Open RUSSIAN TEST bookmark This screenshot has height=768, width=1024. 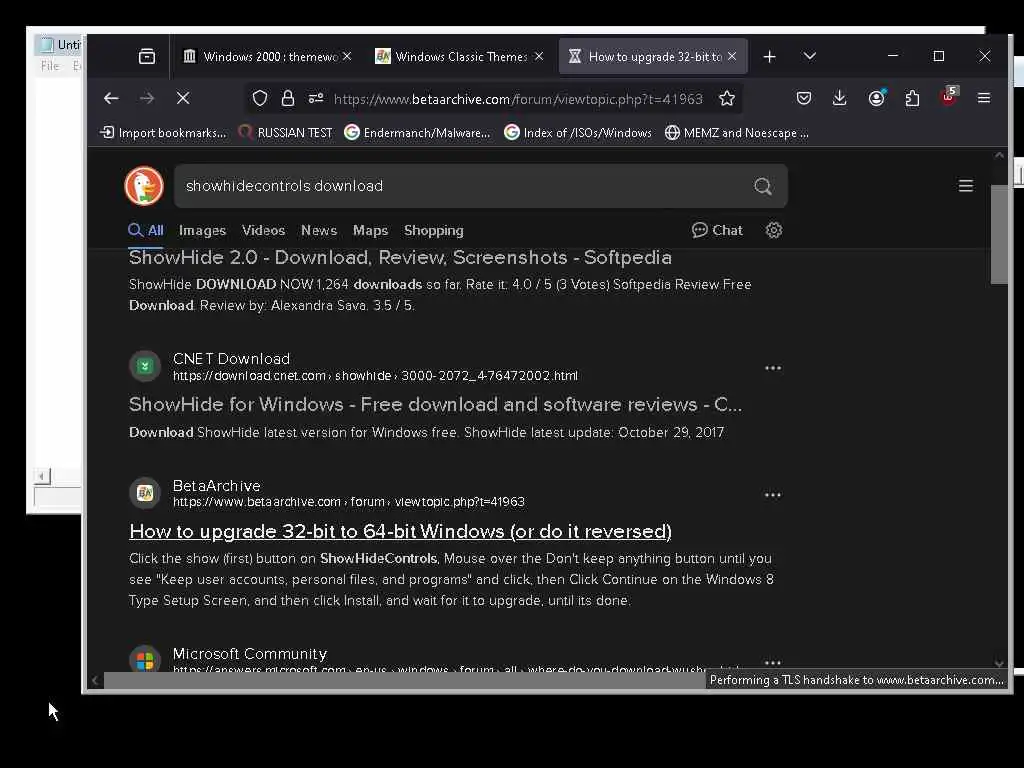[285, 133]
